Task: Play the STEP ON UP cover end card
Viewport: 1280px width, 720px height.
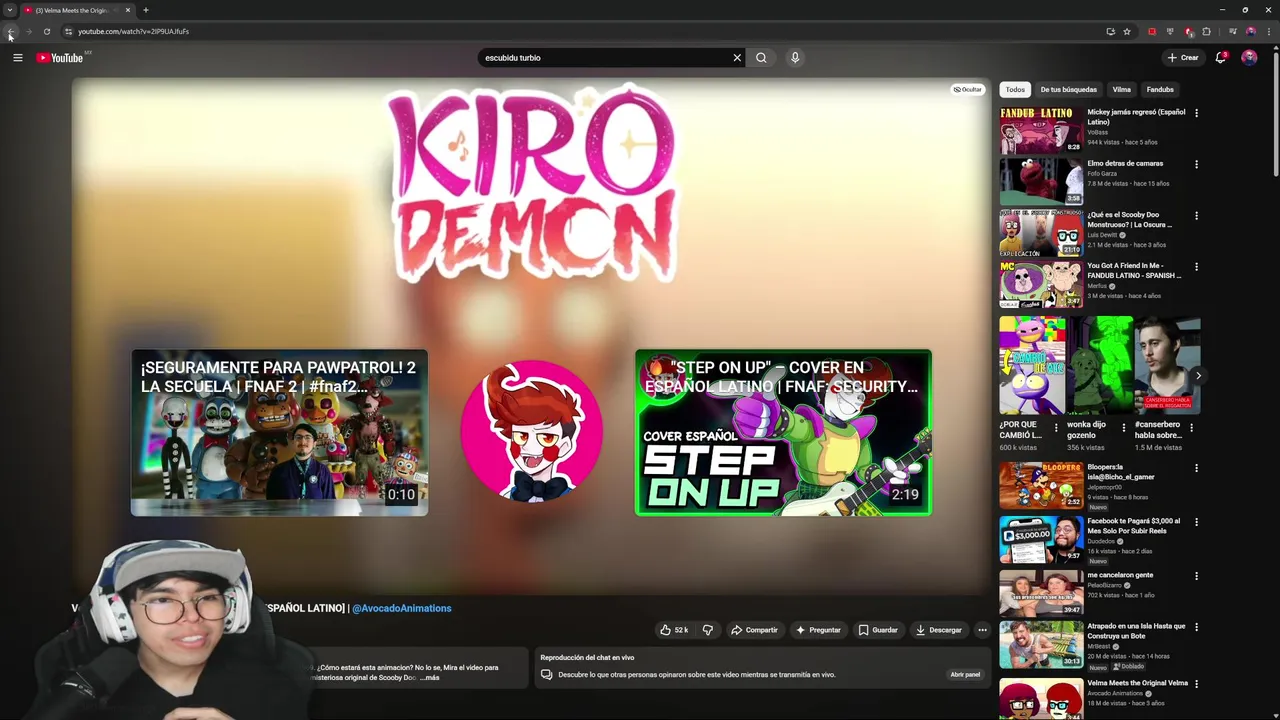Action: pyautogui.click(x=783, y=433)
